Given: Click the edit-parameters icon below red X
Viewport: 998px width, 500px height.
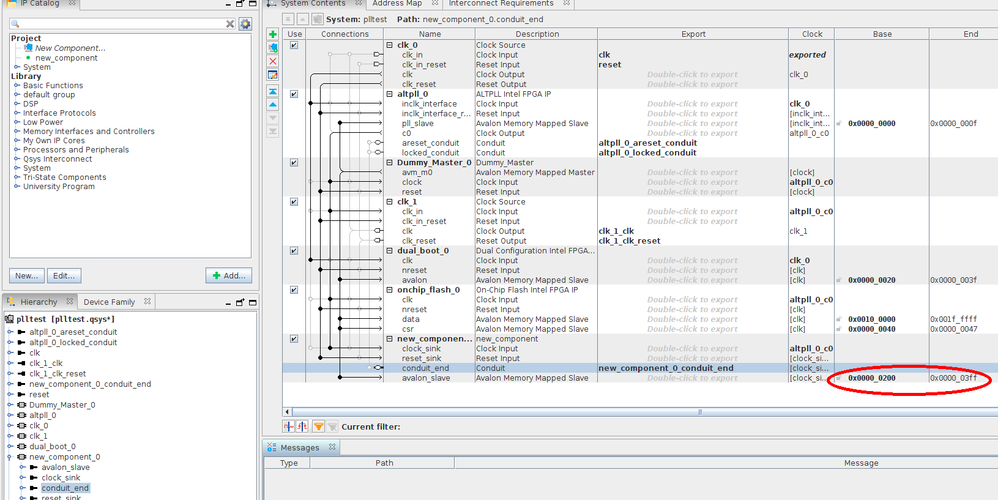Looking at the screenshot, I should (273, 75).
